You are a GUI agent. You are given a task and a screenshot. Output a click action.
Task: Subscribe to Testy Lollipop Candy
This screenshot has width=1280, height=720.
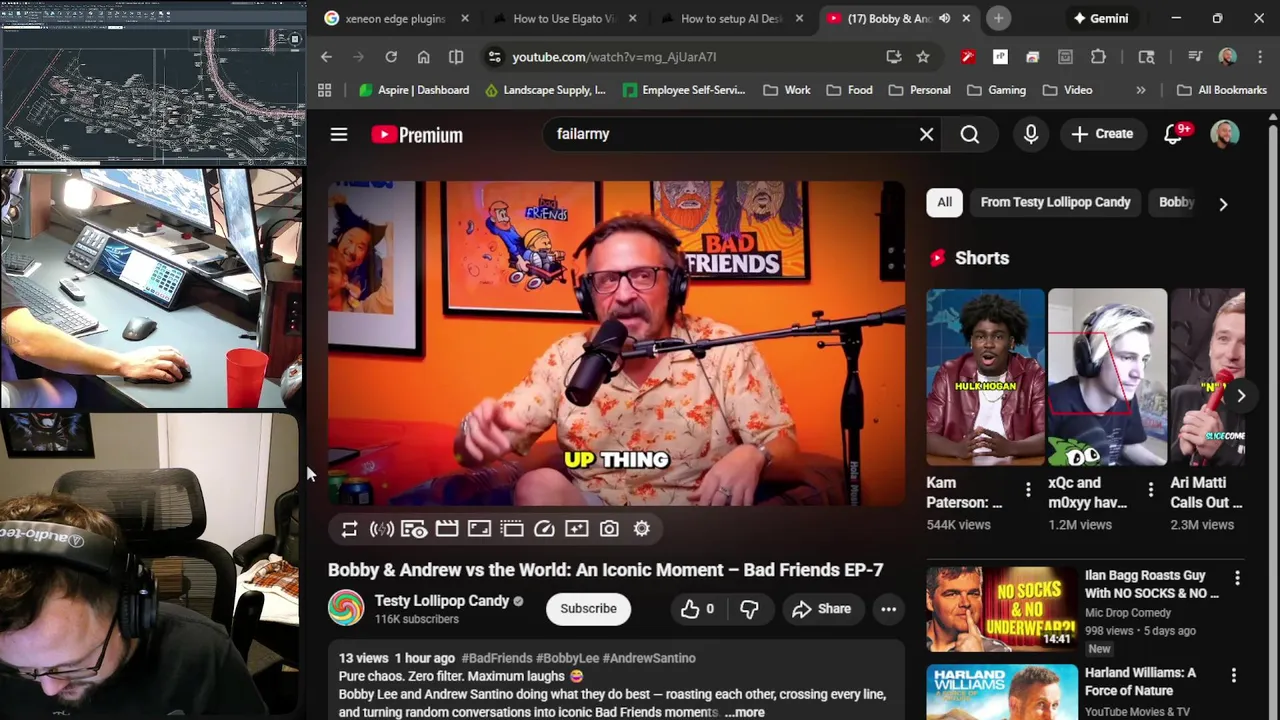point(588,609)
